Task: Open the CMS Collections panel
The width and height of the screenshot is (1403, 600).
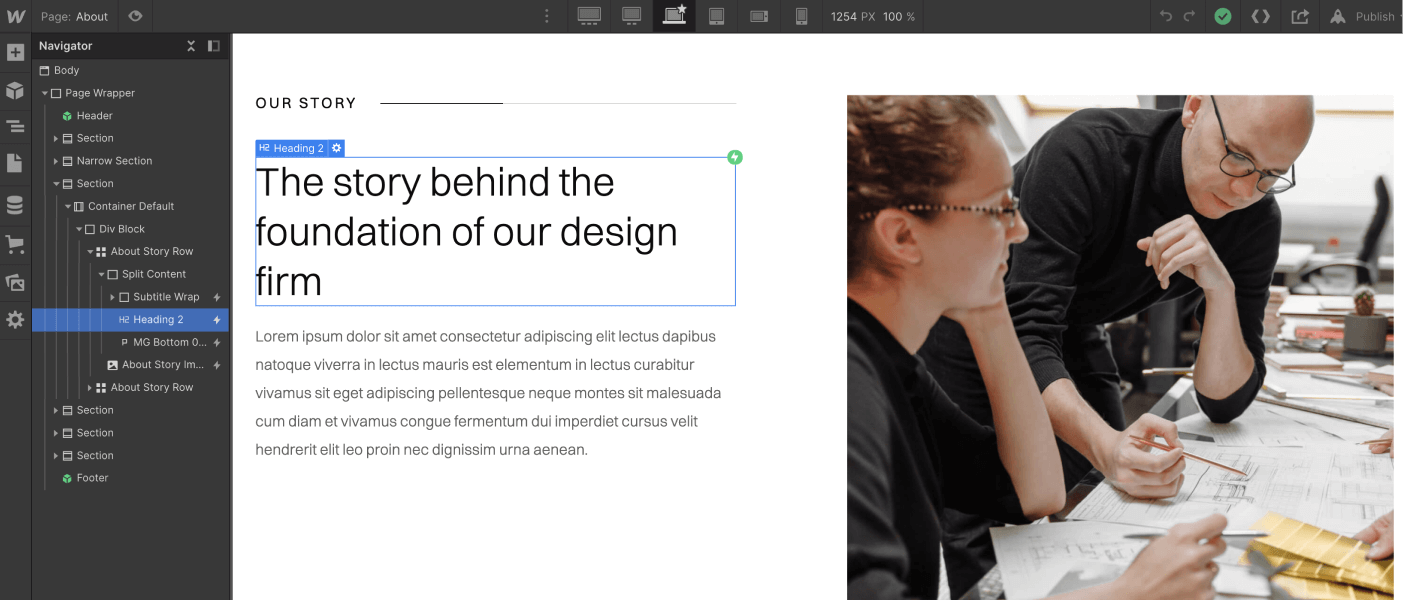Action: pyautogui.click(x=15, y=204)
